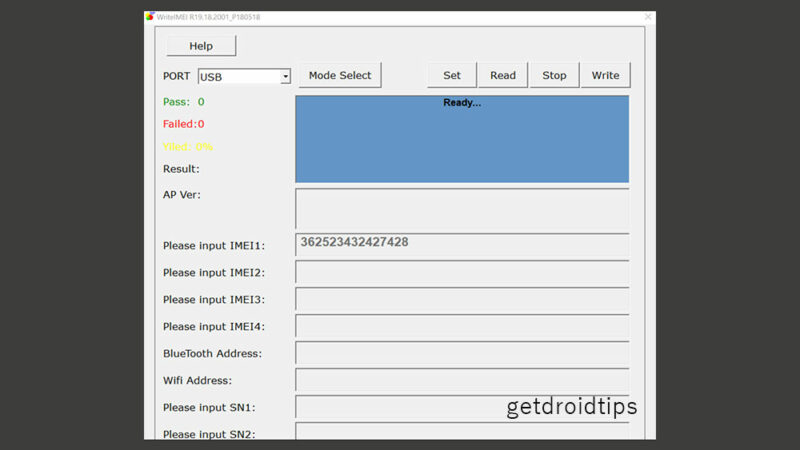Focus the IMEI1 input field
Screen dimensions: 800x450
click(x=462, y=245)
